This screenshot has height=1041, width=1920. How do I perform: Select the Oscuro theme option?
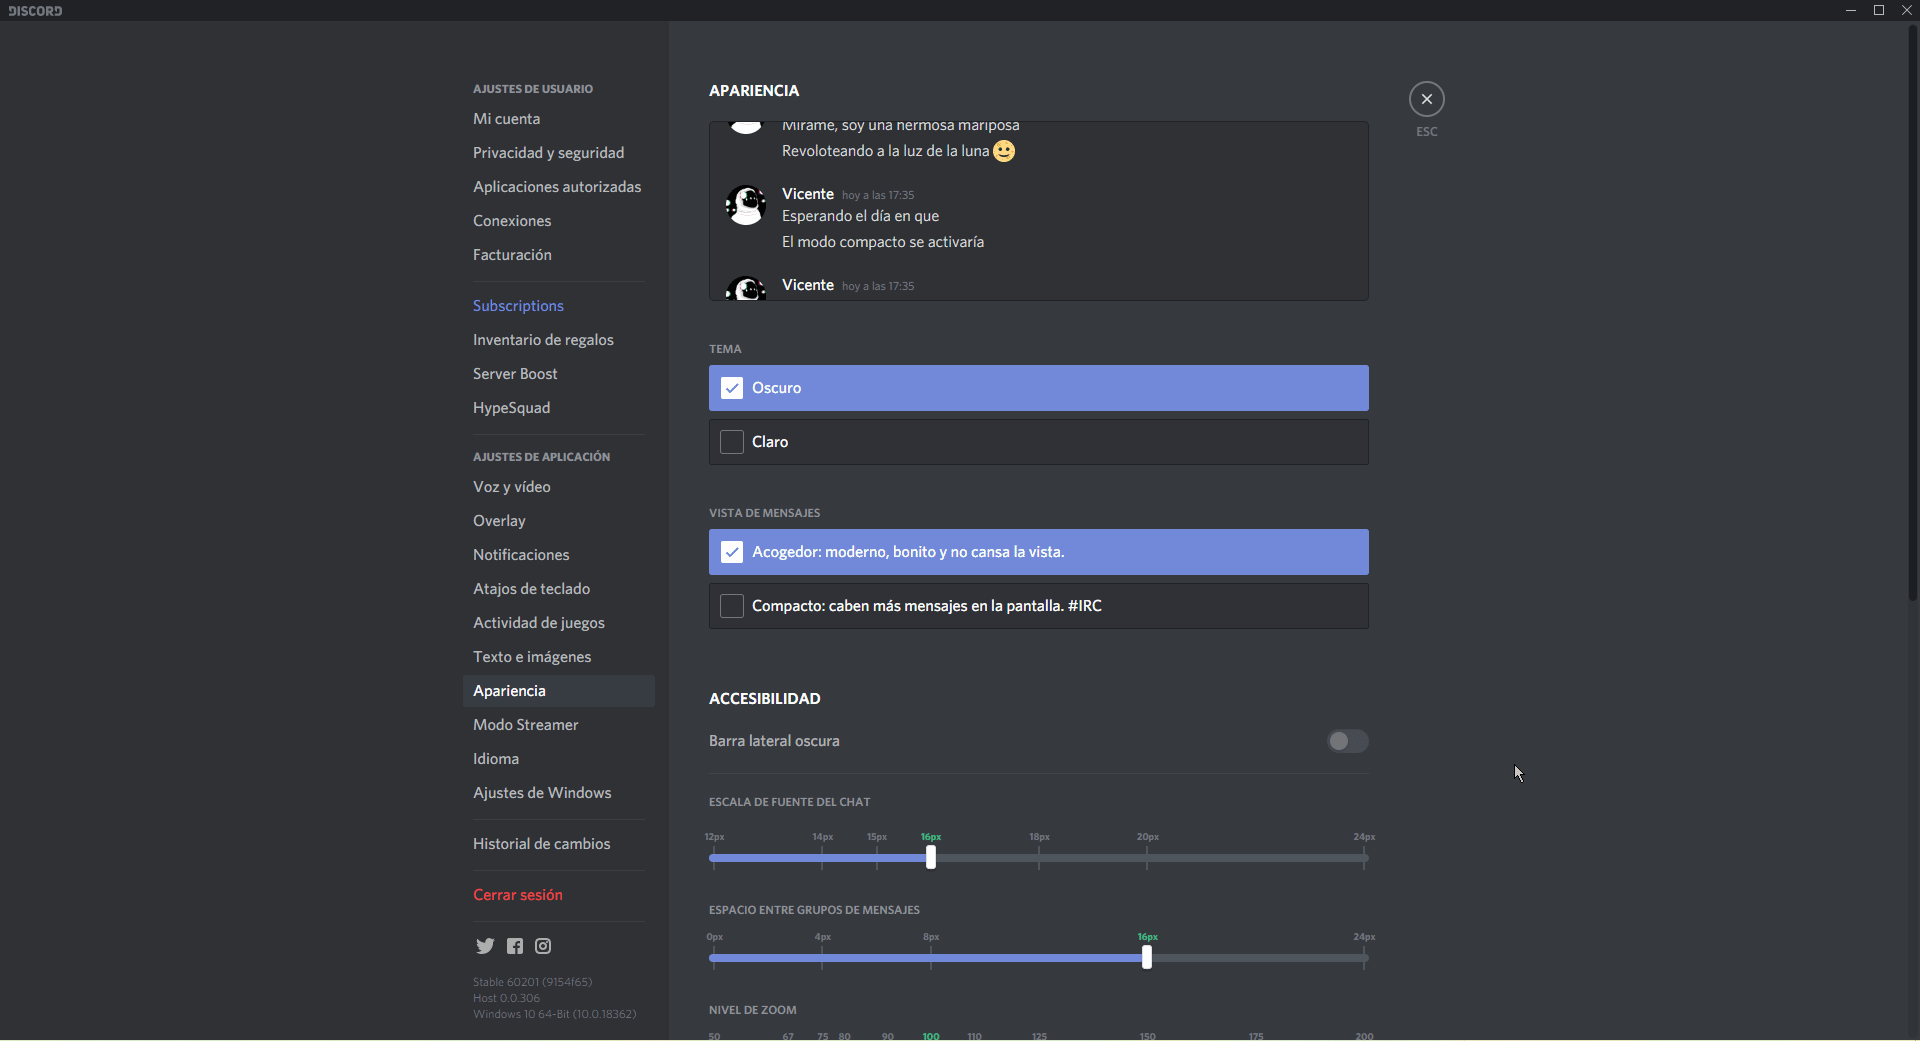pos(1038,388)
